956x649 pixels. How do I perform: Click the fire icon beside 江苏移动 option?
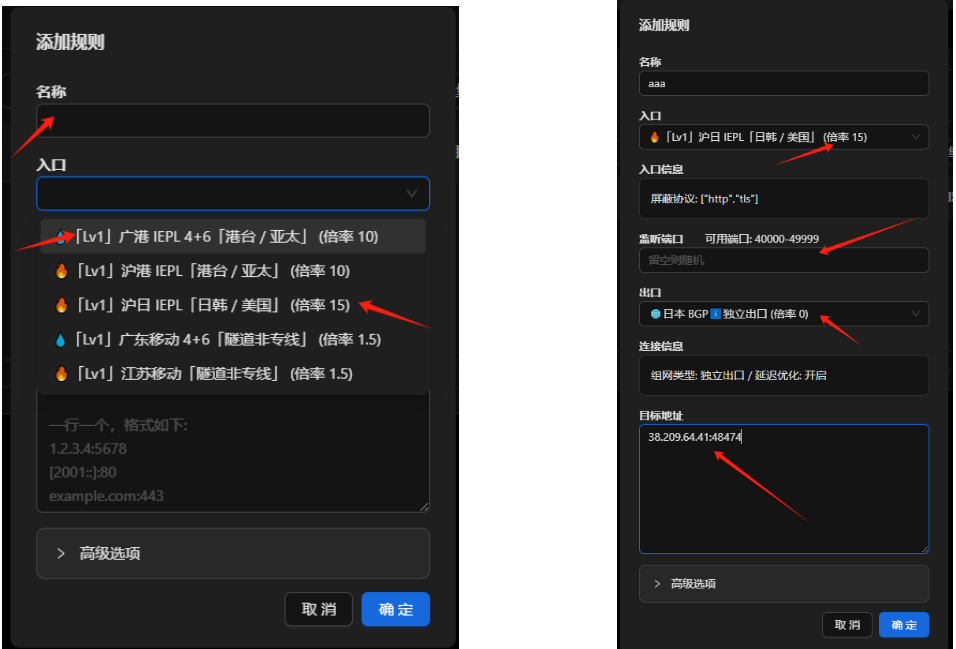click(x=62, y=373)
